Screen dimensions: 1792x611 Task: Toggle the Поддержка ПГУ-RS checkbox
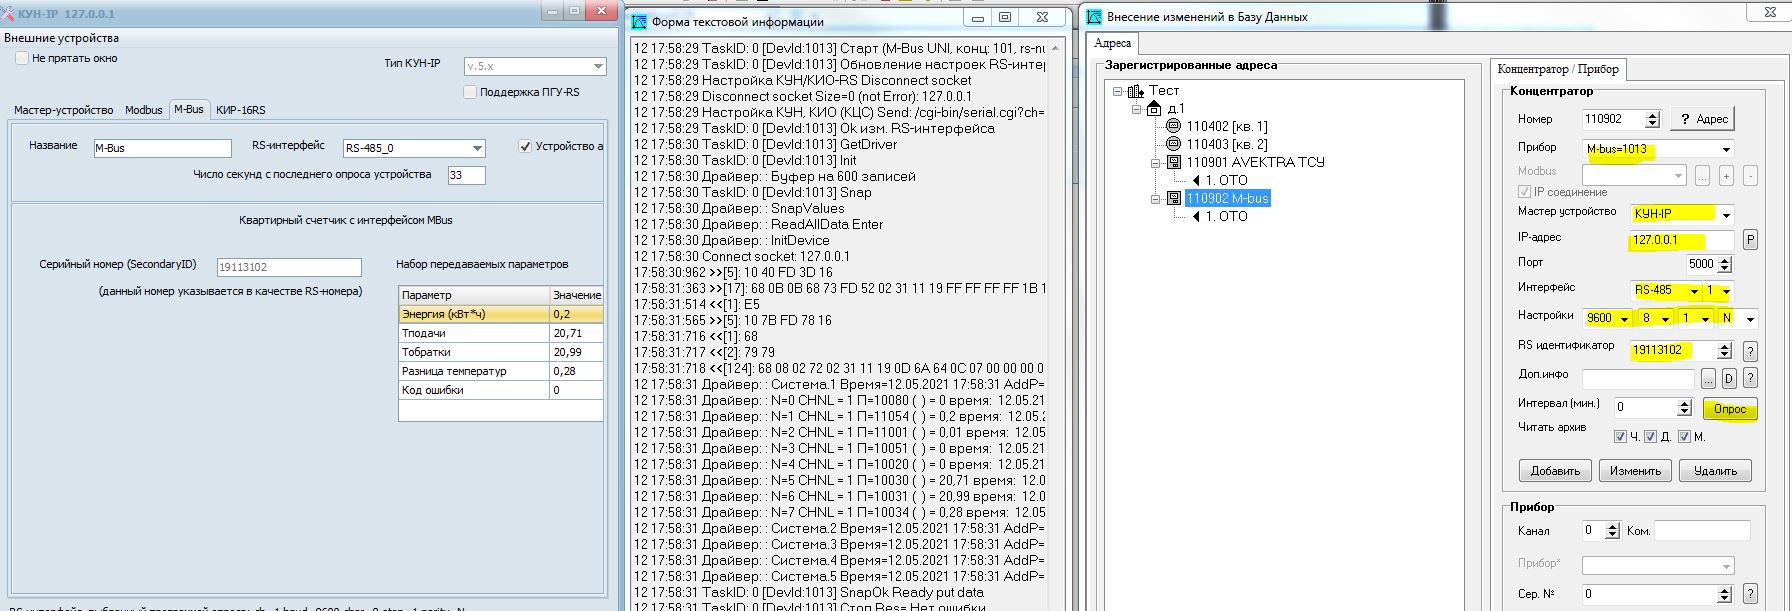coord(470,92)
